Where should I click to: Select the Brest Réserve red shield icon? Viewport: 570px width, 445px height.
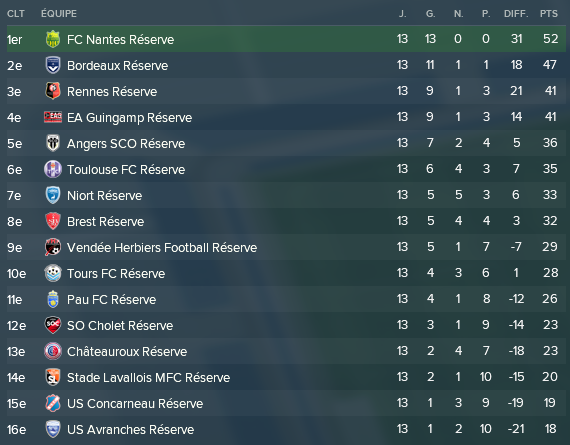pyautogui.click(x=53, y=221)
